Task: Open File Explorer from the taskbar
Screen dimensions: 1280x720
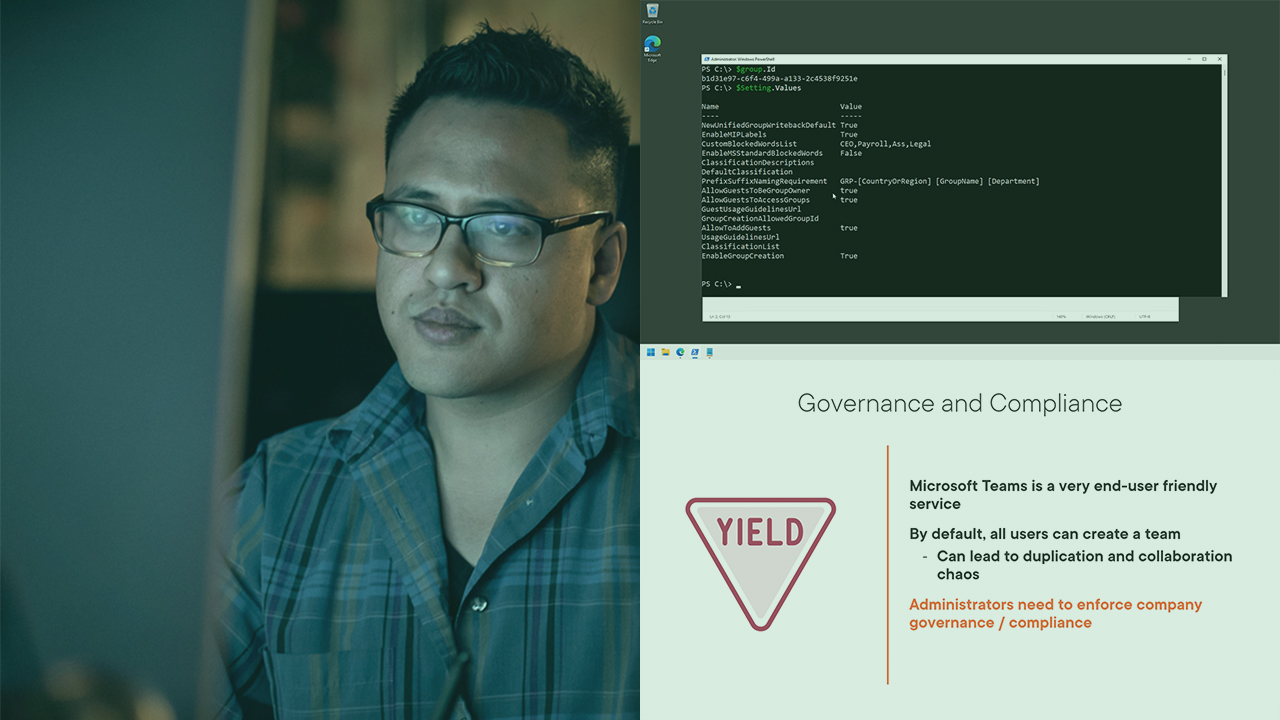Action: 665,352
